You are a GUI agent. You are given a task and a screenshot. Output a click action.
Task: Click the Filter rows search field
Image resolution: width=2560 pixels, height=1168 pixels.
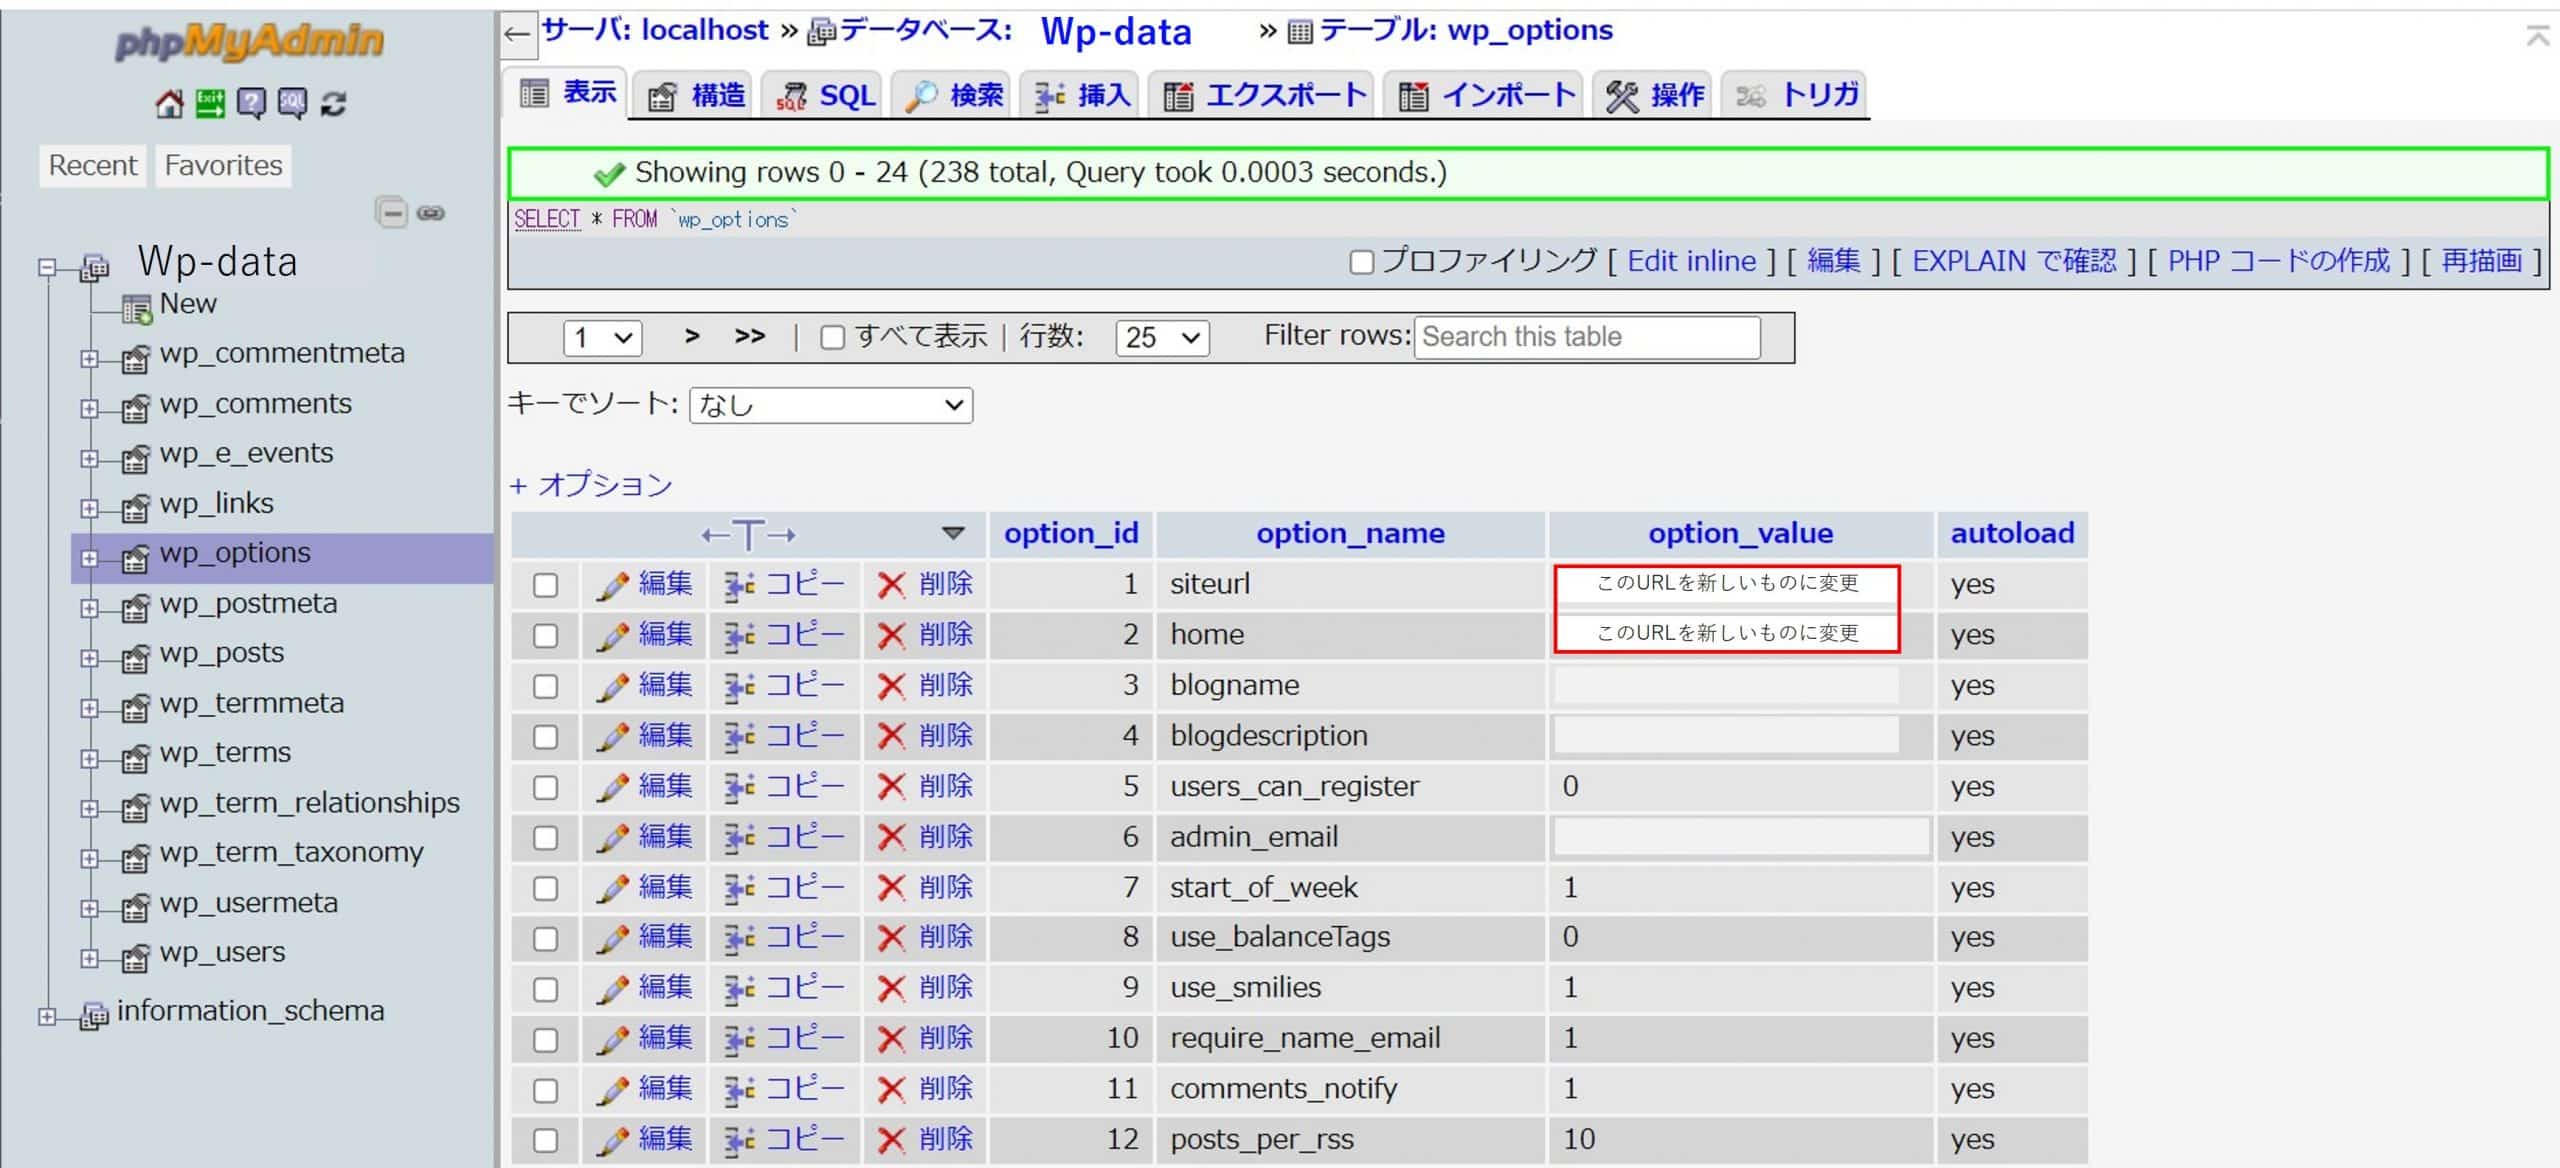tap(1587, 338)
